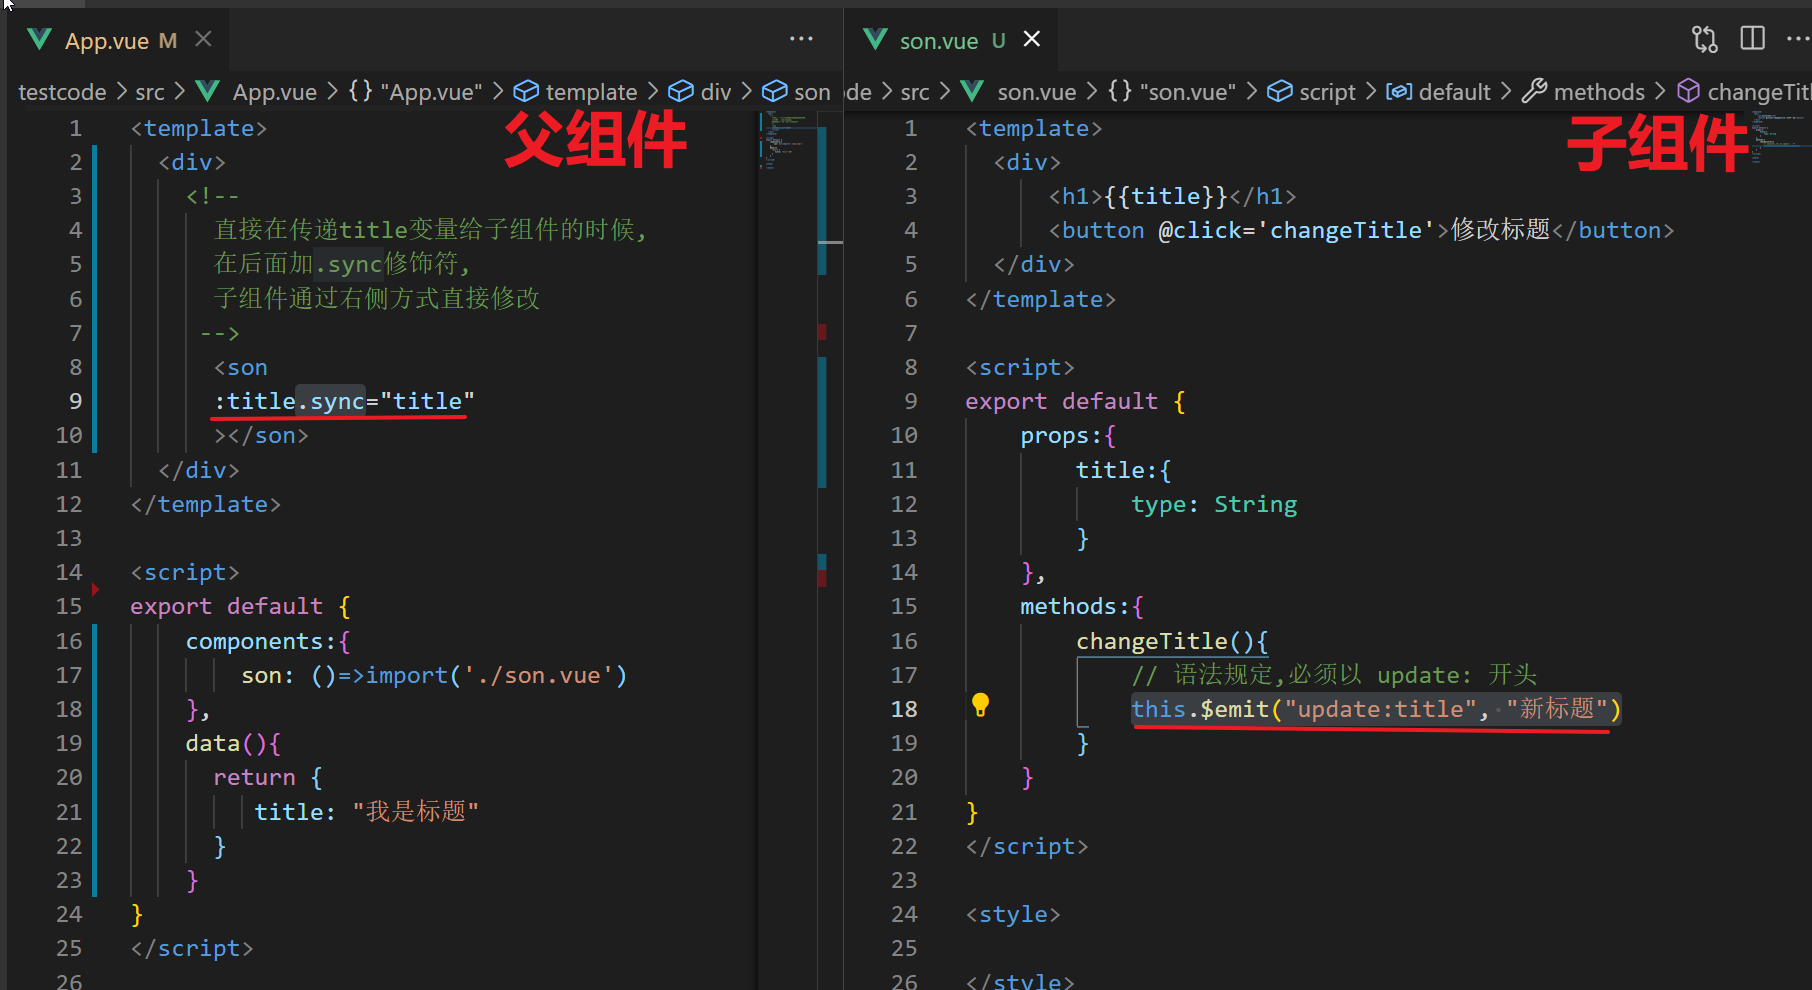1812x990 pixels.
Task: Split the son.vue editor right
Action: tap(1752, 39)
